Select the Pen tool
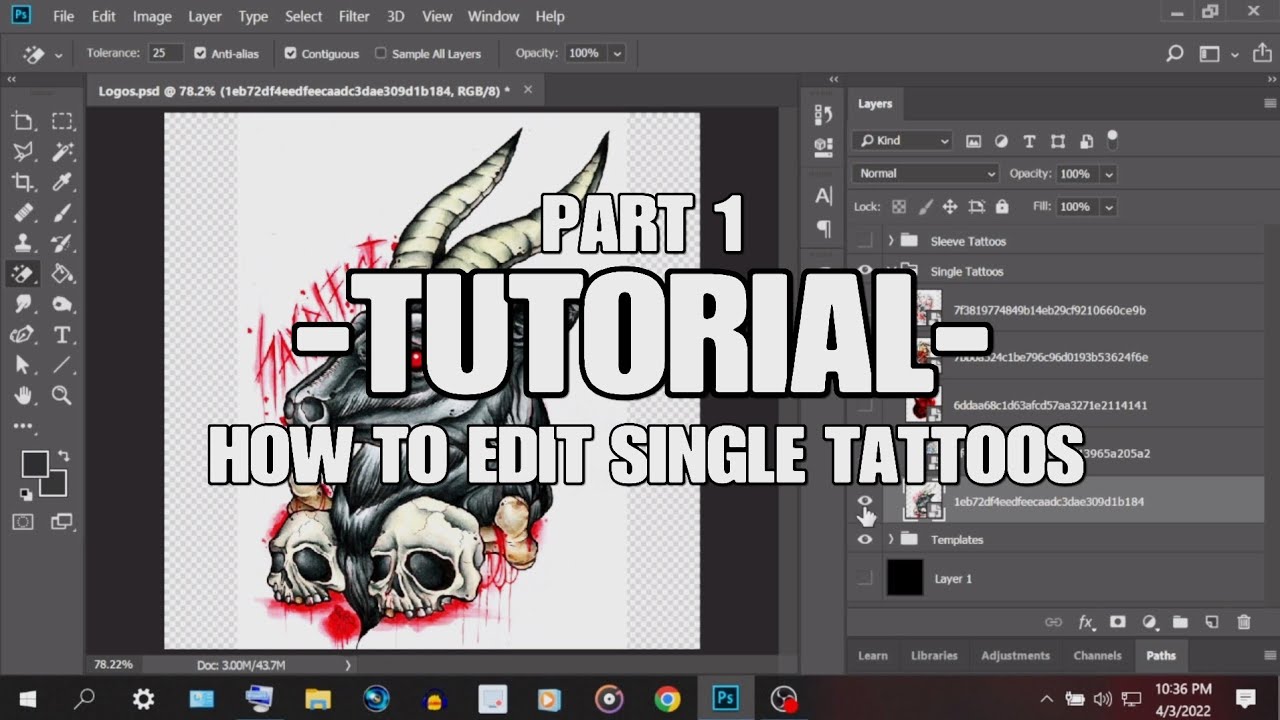Viewport: 1280px width, 720px height. point(22,334)
